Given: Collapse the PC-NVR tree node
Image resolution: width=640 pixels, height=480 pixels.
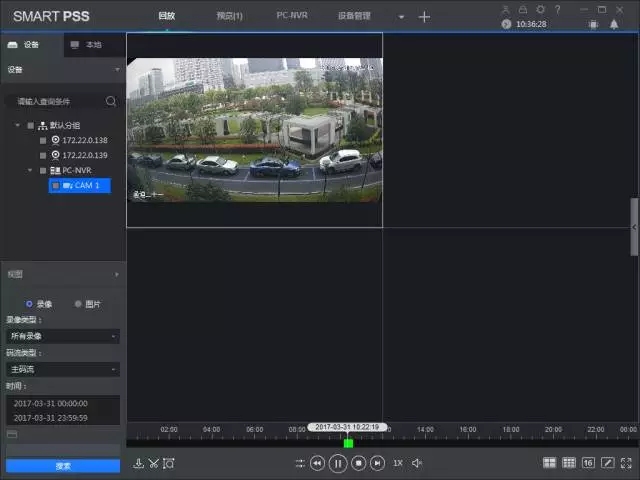Looking at the screenshot, I should click(x=30, y=170).
